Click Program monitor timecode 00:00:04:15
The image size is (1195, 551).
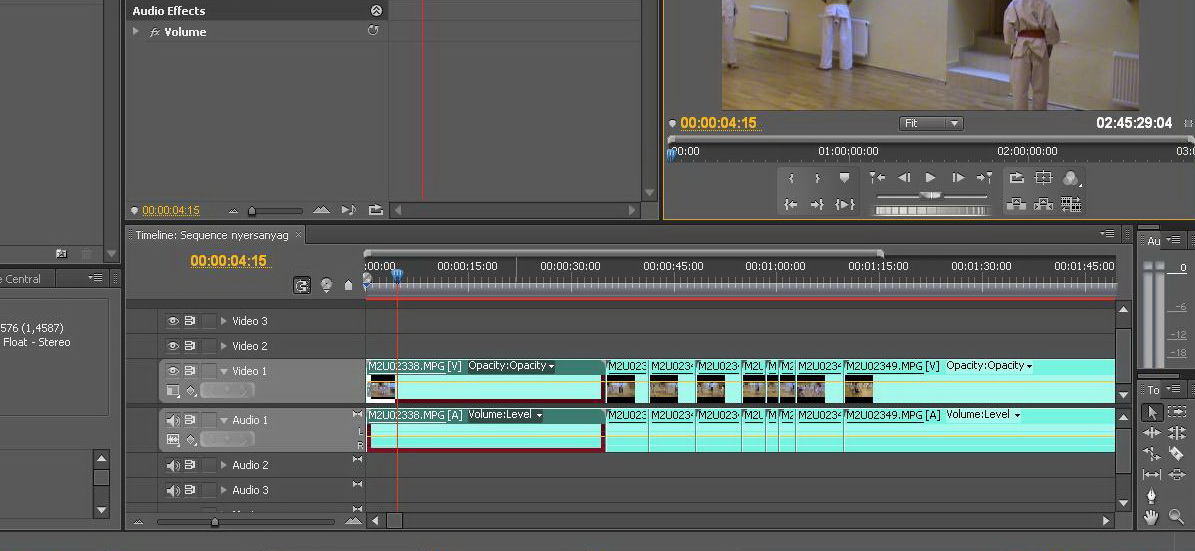719,123
